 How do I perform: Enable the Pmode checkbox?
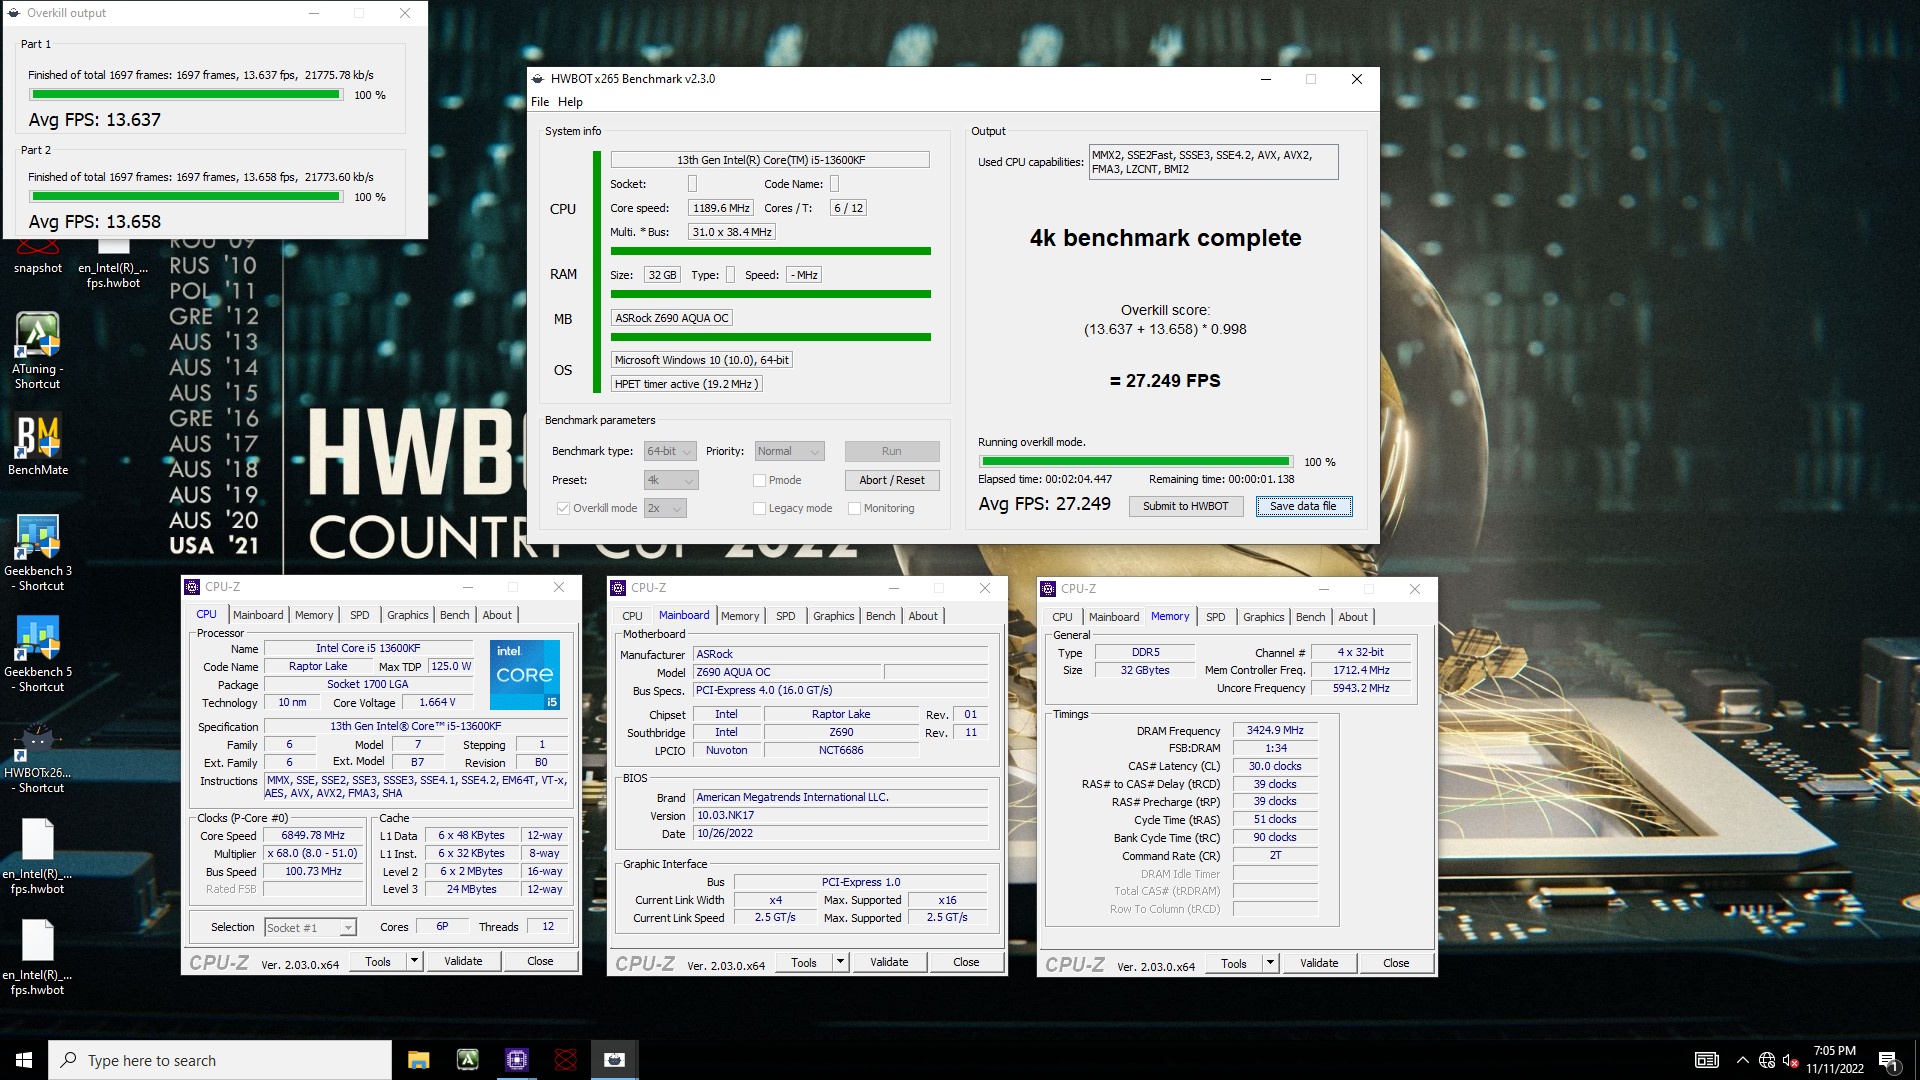pos(759,480)
